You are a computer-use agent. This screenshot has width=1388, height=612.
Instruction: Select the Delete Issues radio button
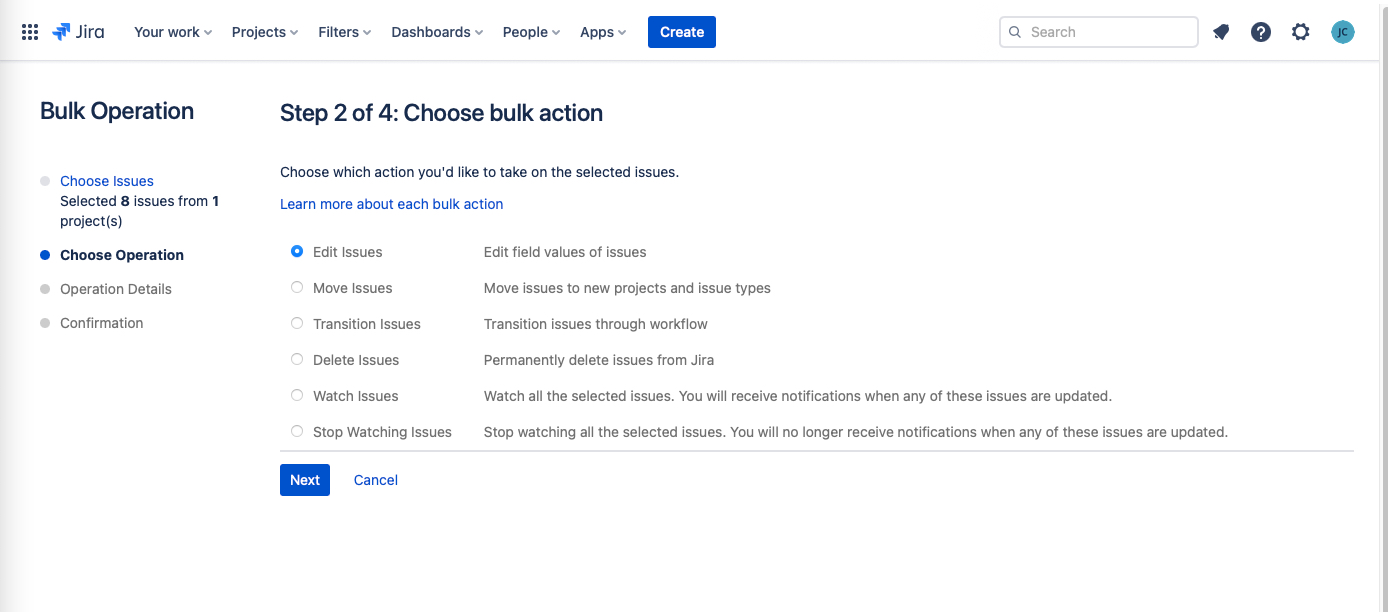(297, 360)
